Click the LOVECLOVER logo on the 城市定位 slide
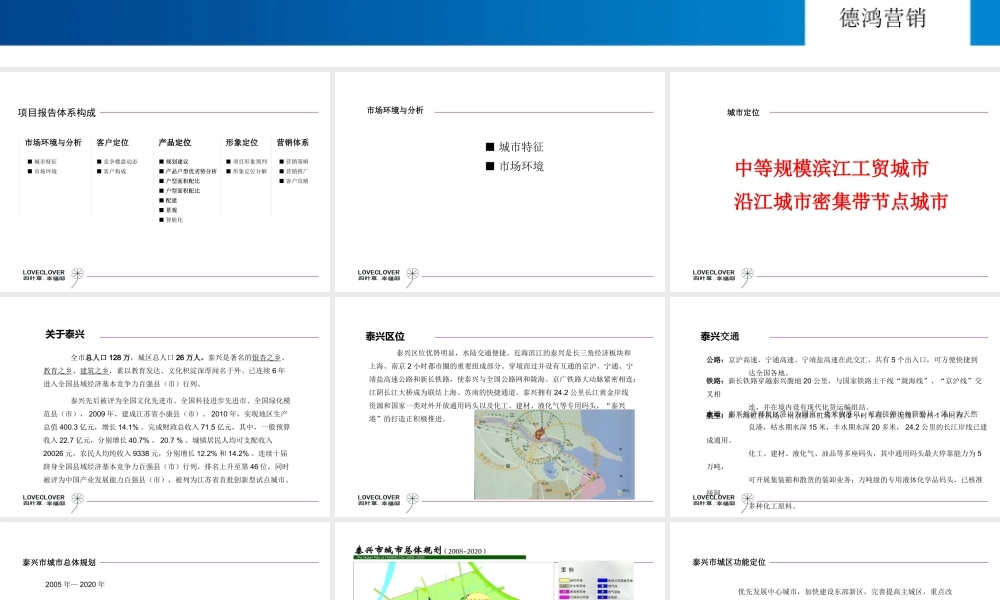The height and width of the screenshot is (600, 1000). 723,275
